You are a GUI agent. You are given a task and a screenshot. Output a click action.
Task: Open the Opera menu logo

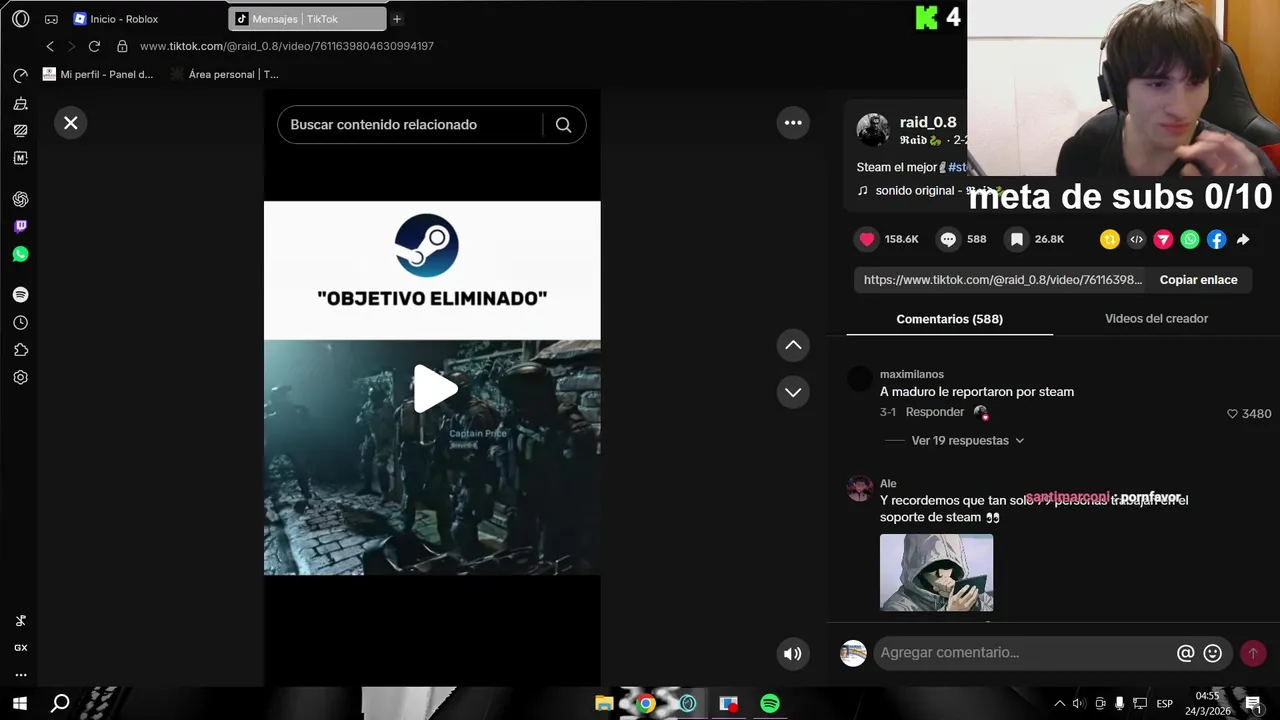[20, 19]
